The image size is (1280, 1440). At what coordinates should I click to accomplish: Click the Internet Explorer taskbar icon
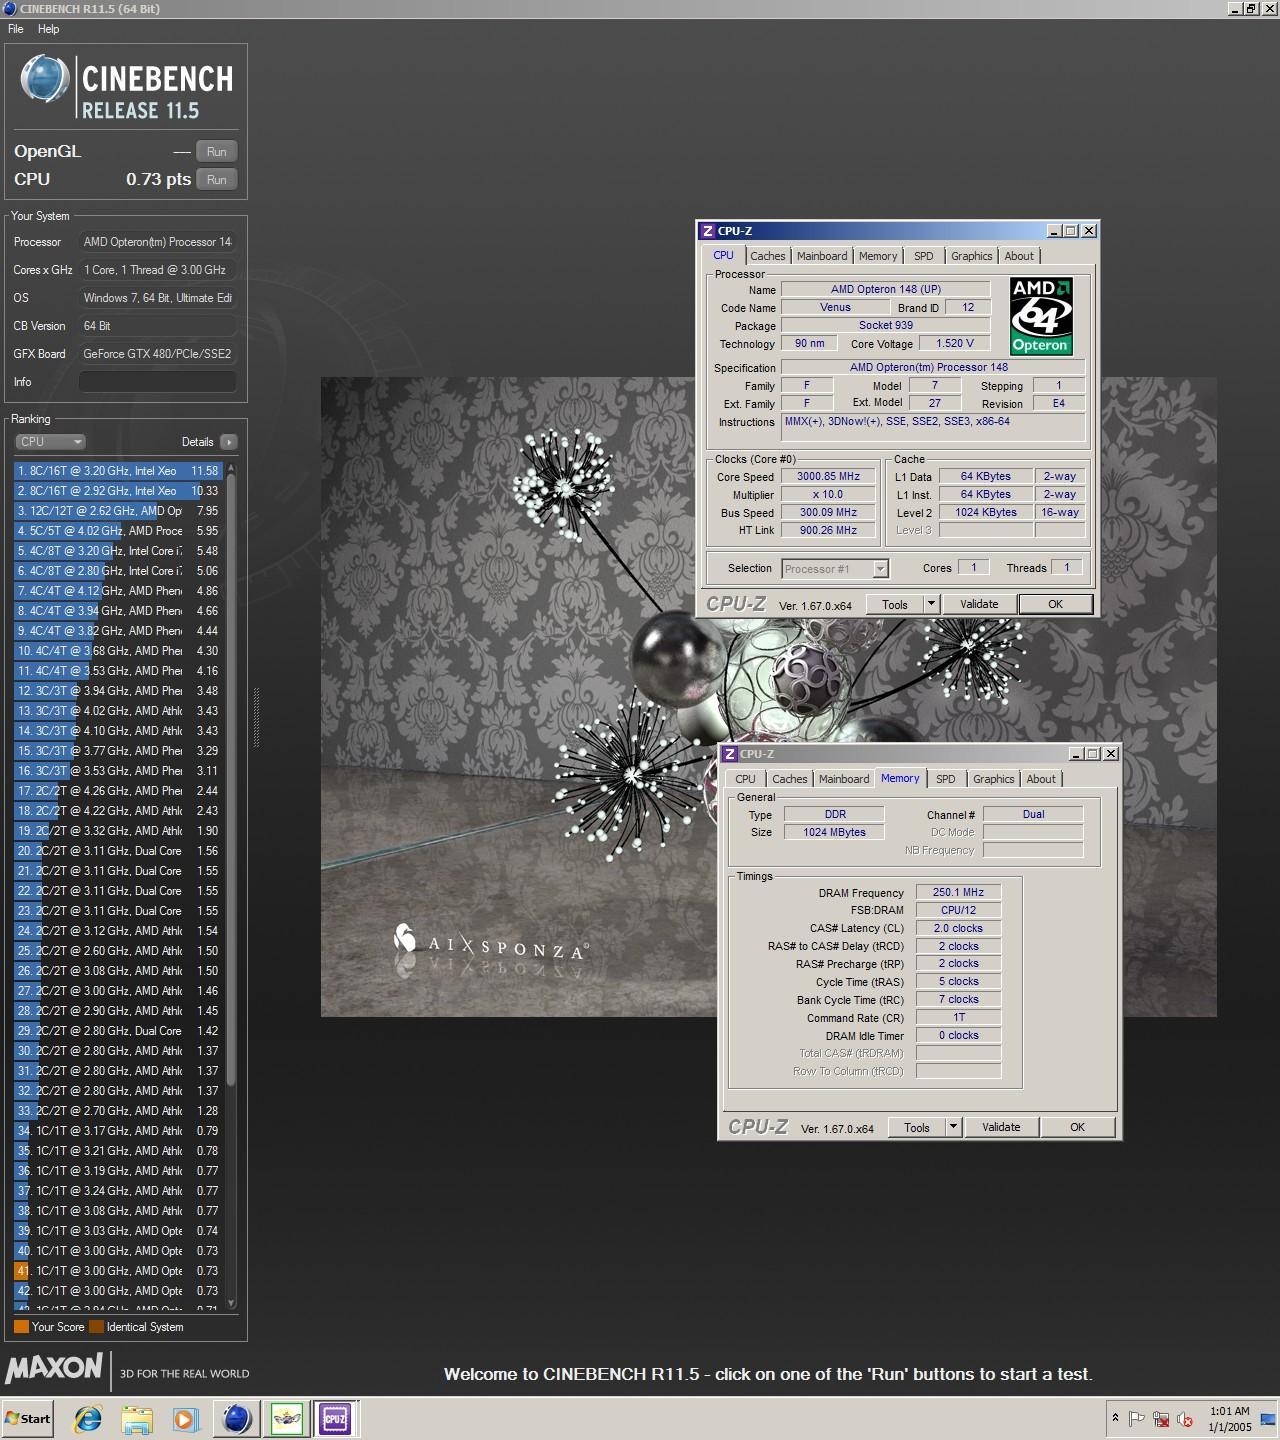coord(88,1418)
